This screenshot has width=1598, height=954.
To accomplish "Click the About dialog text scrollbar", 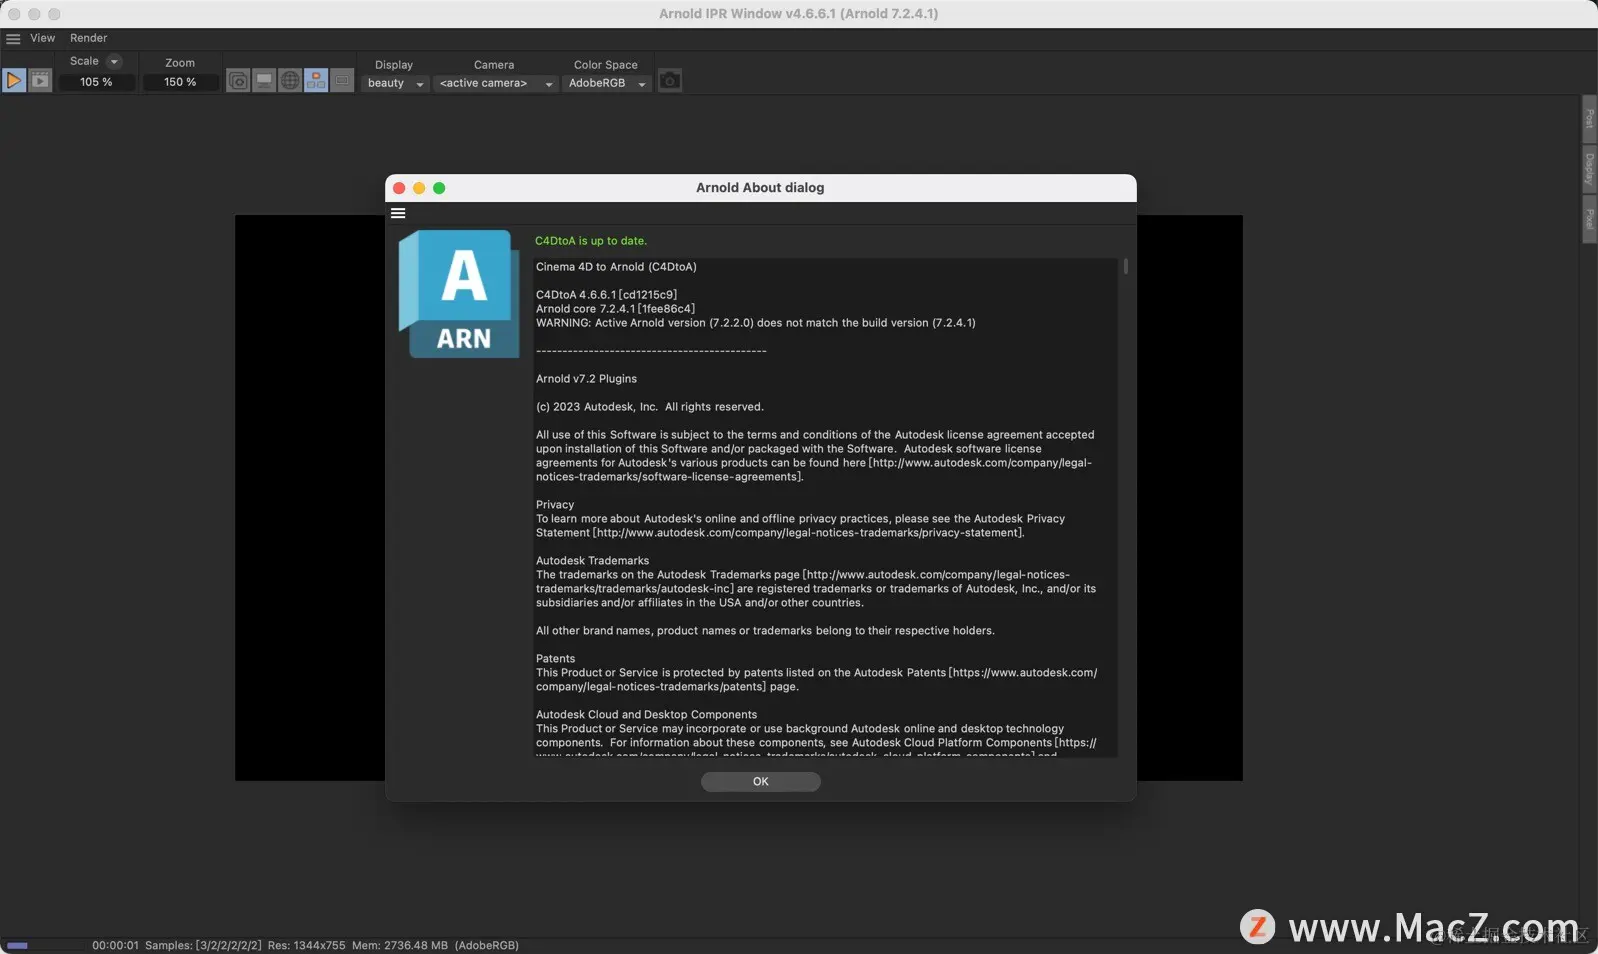I will tap(1125, 266).
